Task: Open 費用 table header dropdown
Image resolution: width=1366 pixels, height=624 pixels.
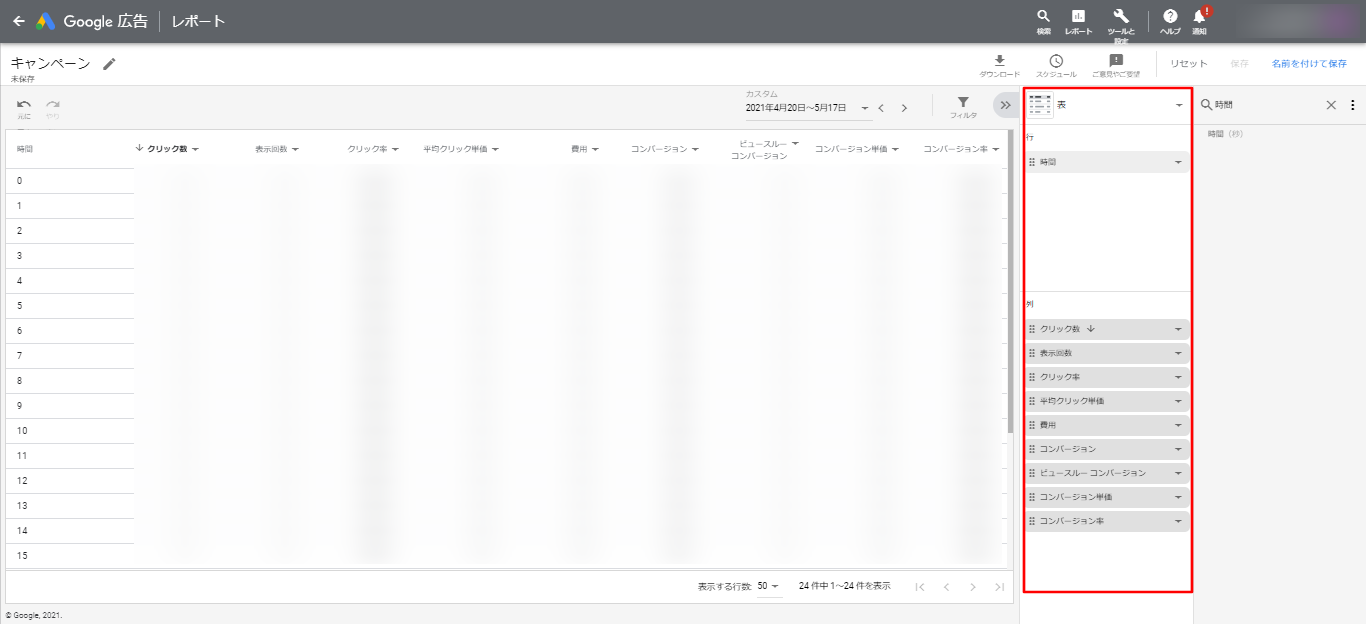Action: tap(595, 149)
